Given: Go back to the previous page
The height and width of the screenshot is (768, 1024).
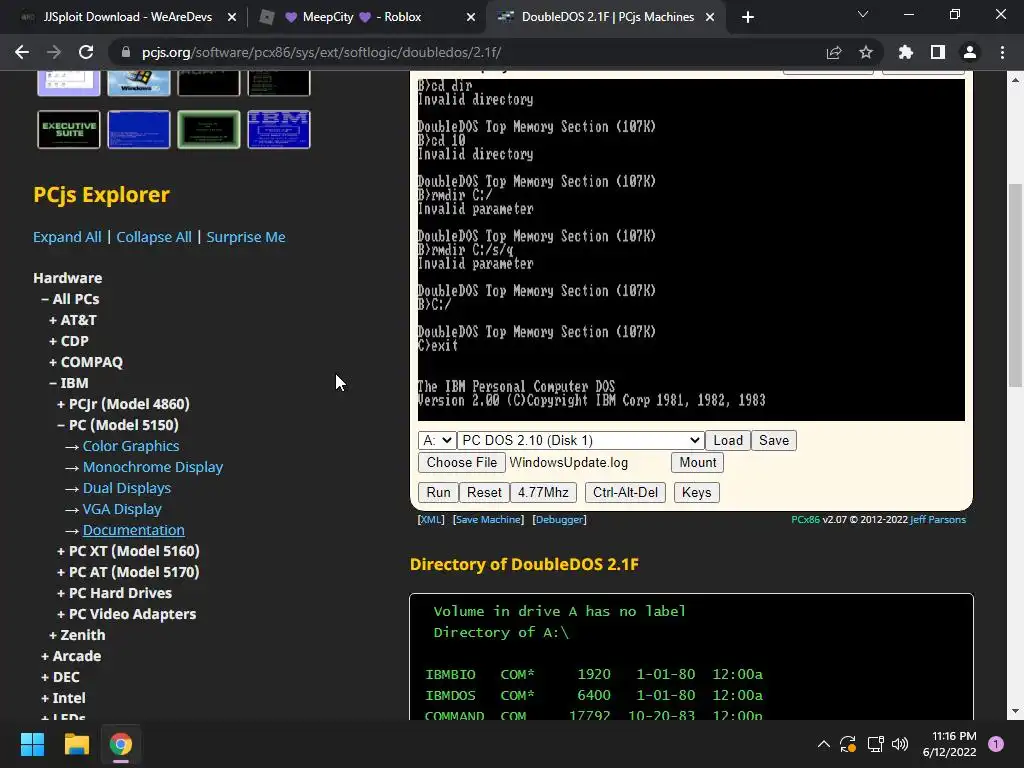Looking at the screenshot, I should [22, 52].
